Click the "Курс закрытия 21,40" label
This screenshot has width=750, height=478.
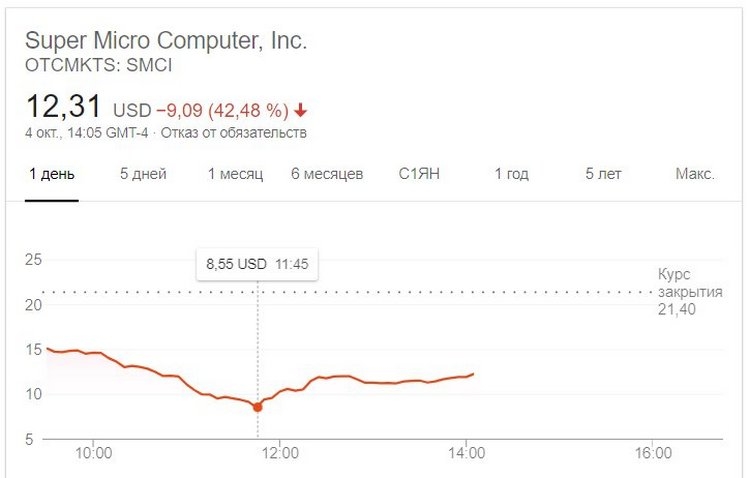pyautogui.click(x=690, y=291)
